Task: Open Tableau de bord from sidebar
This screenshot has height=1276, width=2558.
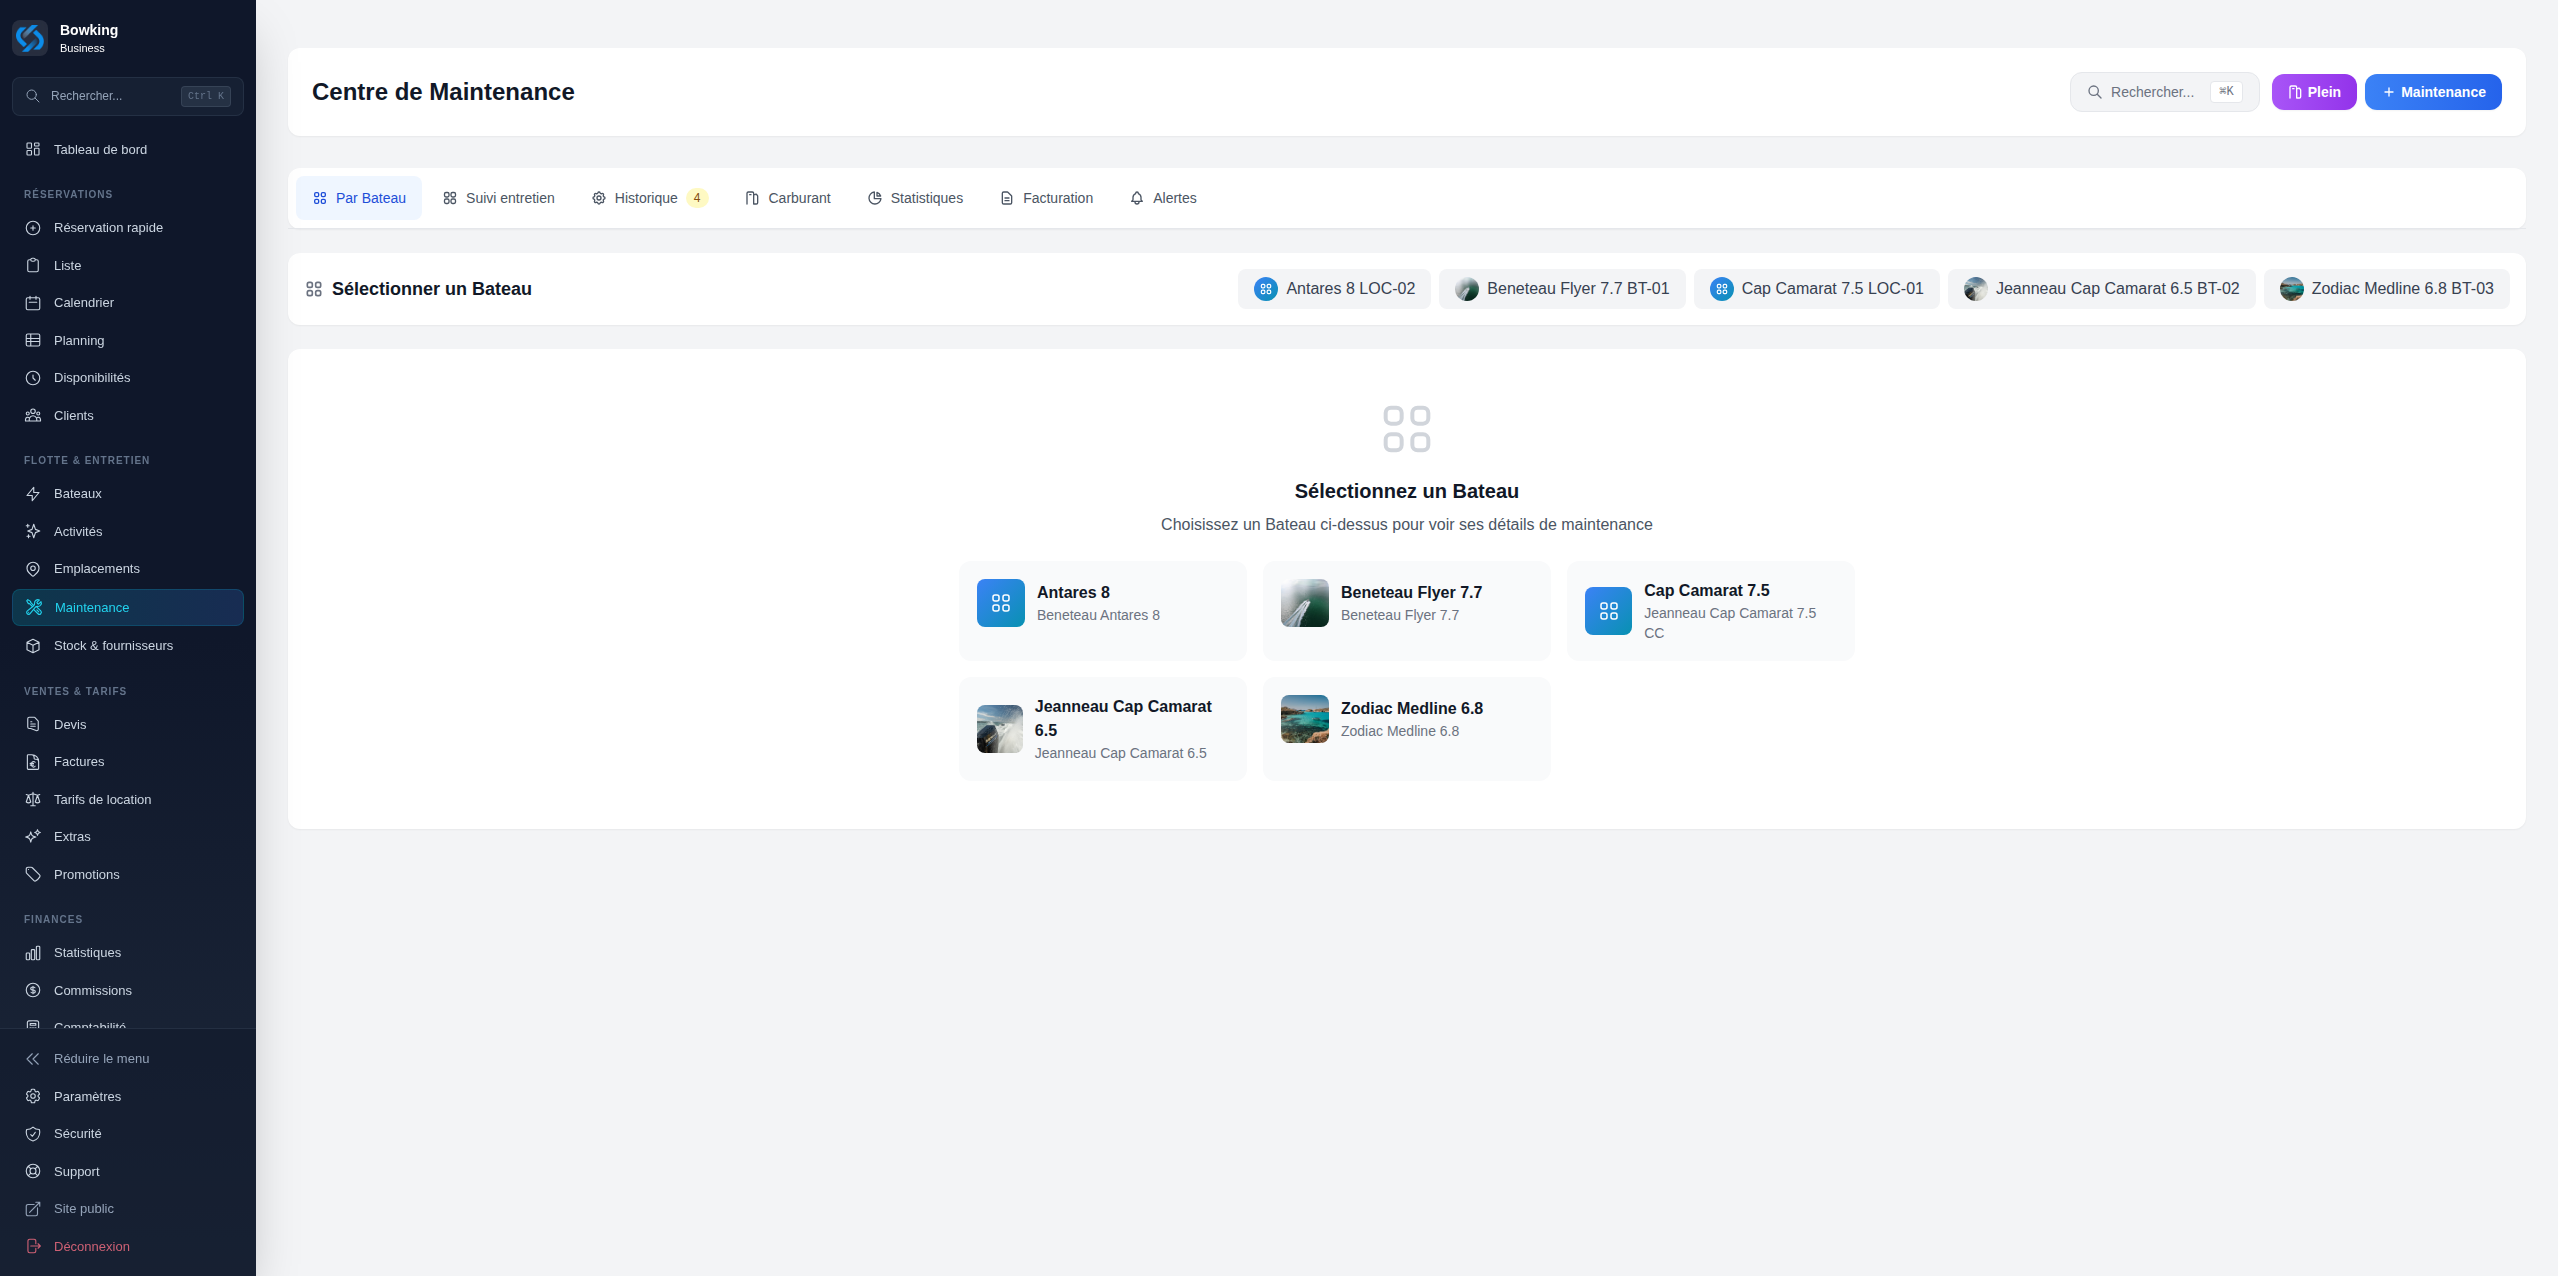Action: [128, 150]
